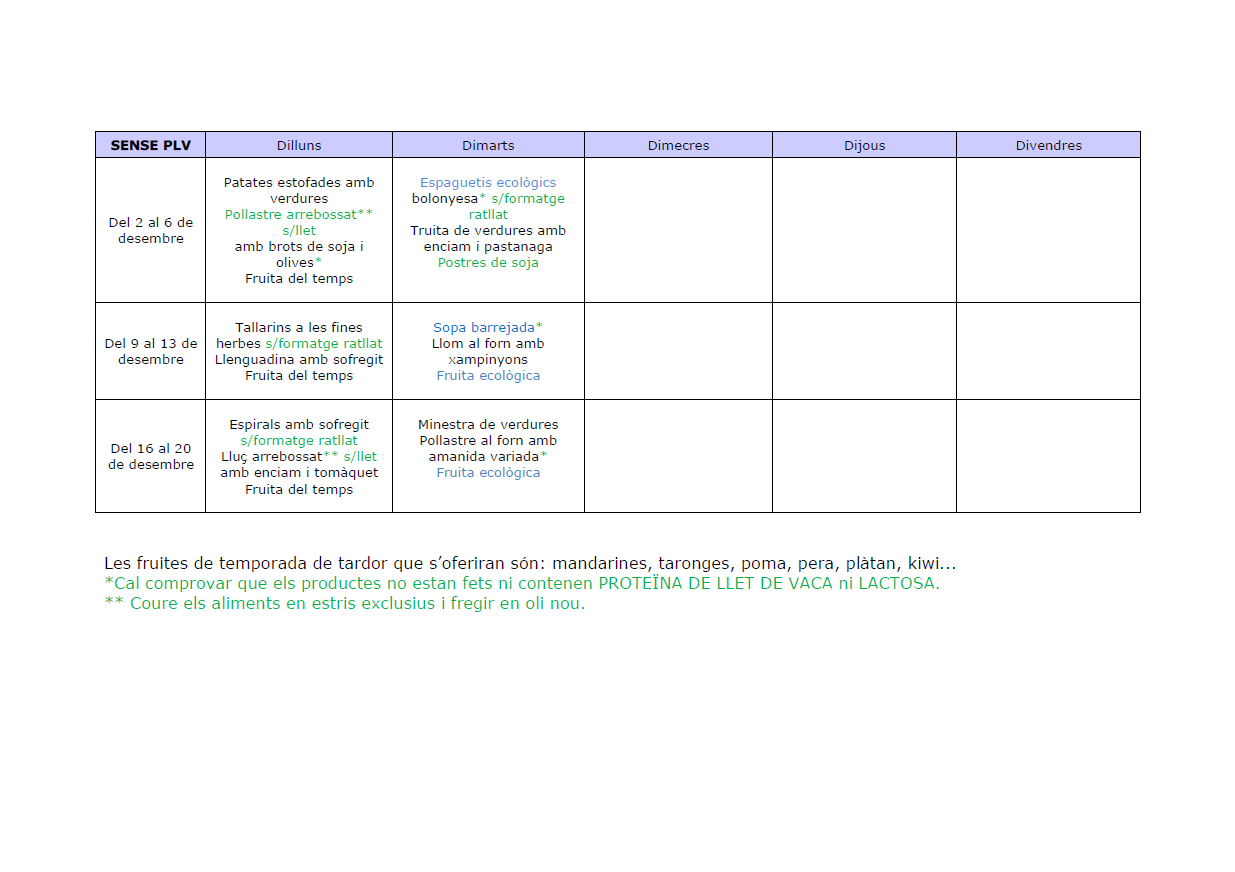This screenshot has width=1235, height=872.
Task: Click the green '*Cal comprovar que els productes' note
Action: tap(522, 584)
